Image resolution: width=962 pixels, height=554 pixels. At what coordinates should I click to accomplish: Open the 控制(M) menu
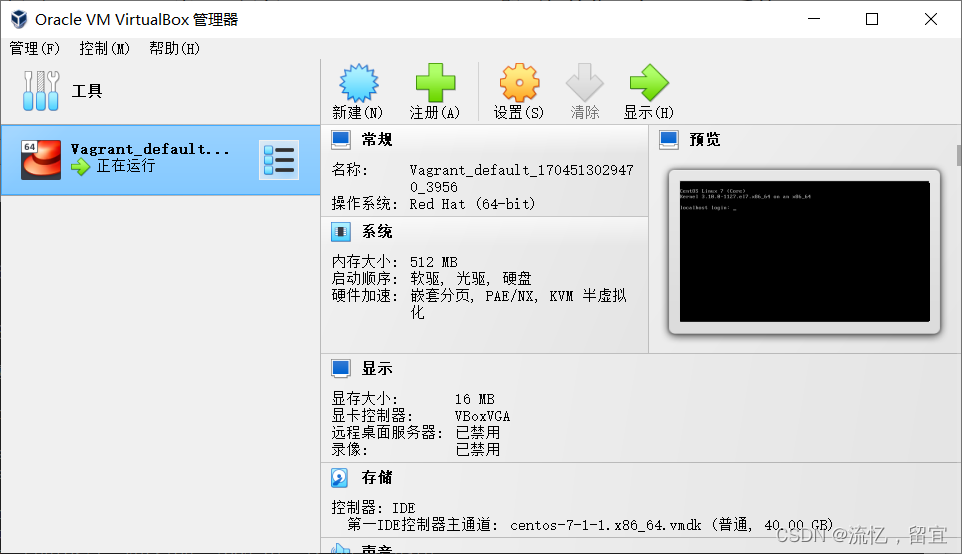coord(104,48)
